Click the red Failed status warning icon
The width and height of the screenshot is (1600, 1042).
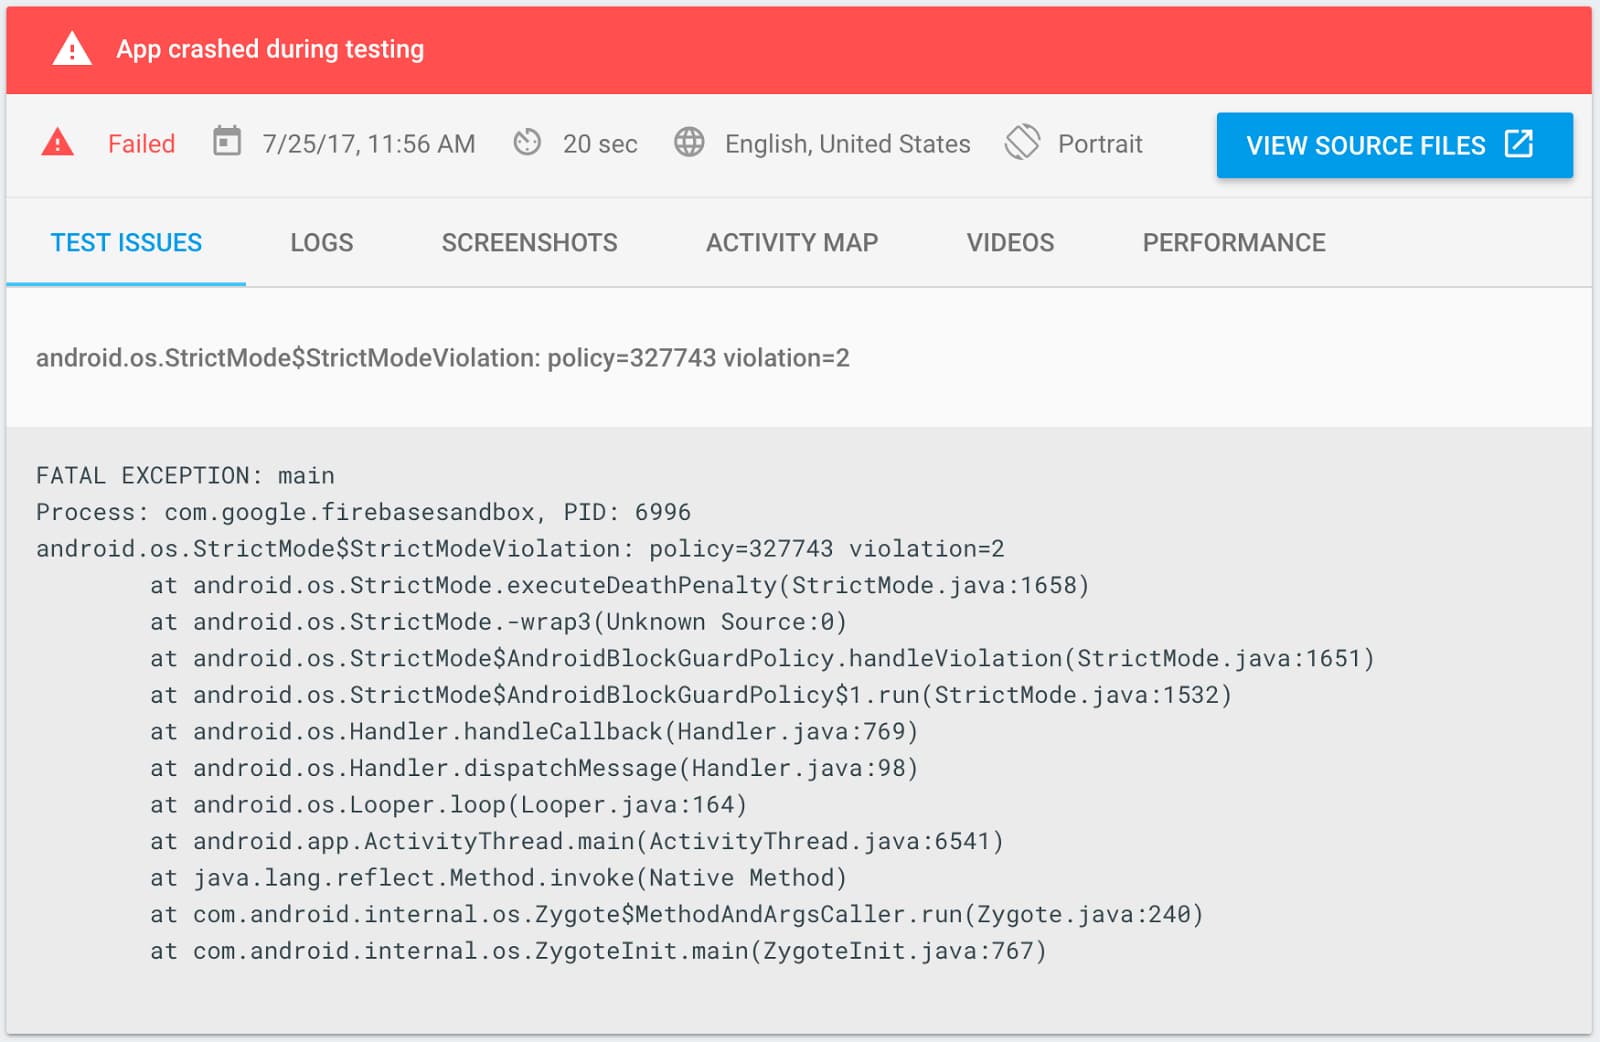click(x=58, y=143)
